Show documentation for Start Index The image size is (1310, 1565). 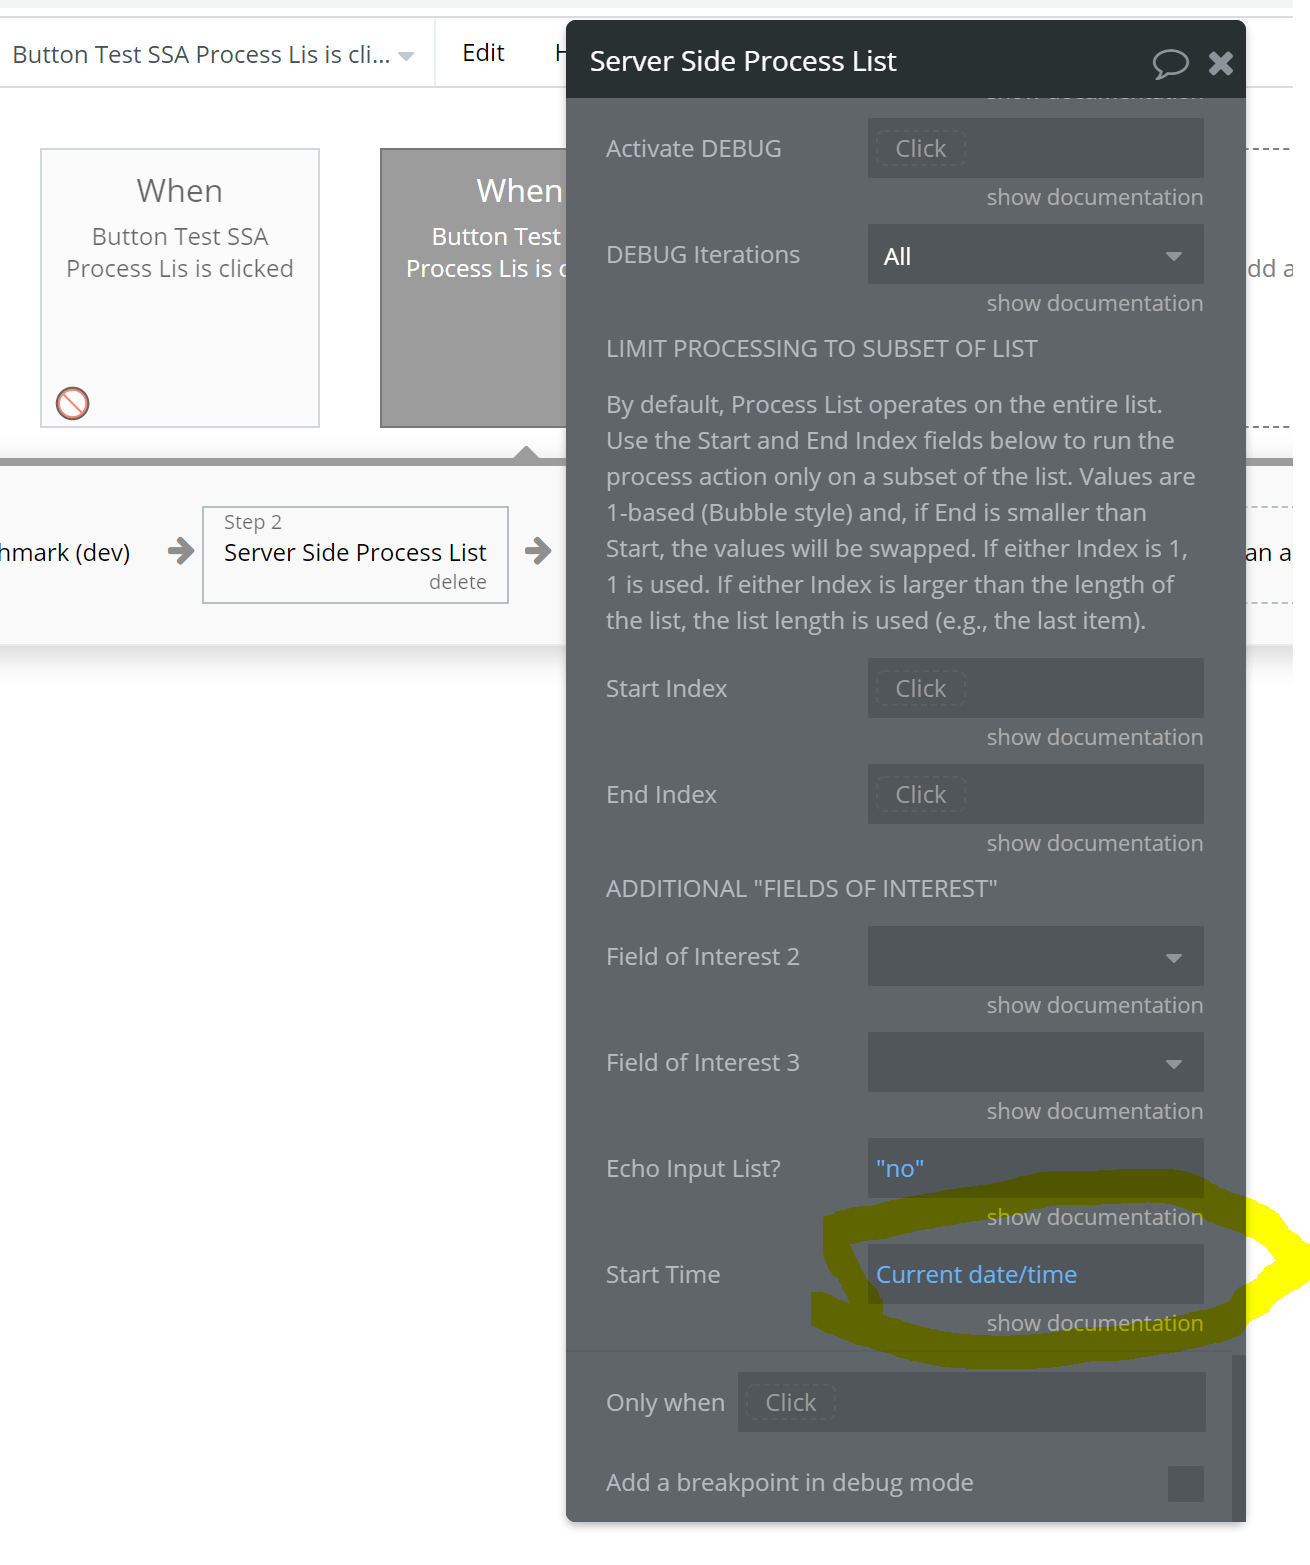(1094, 738)
